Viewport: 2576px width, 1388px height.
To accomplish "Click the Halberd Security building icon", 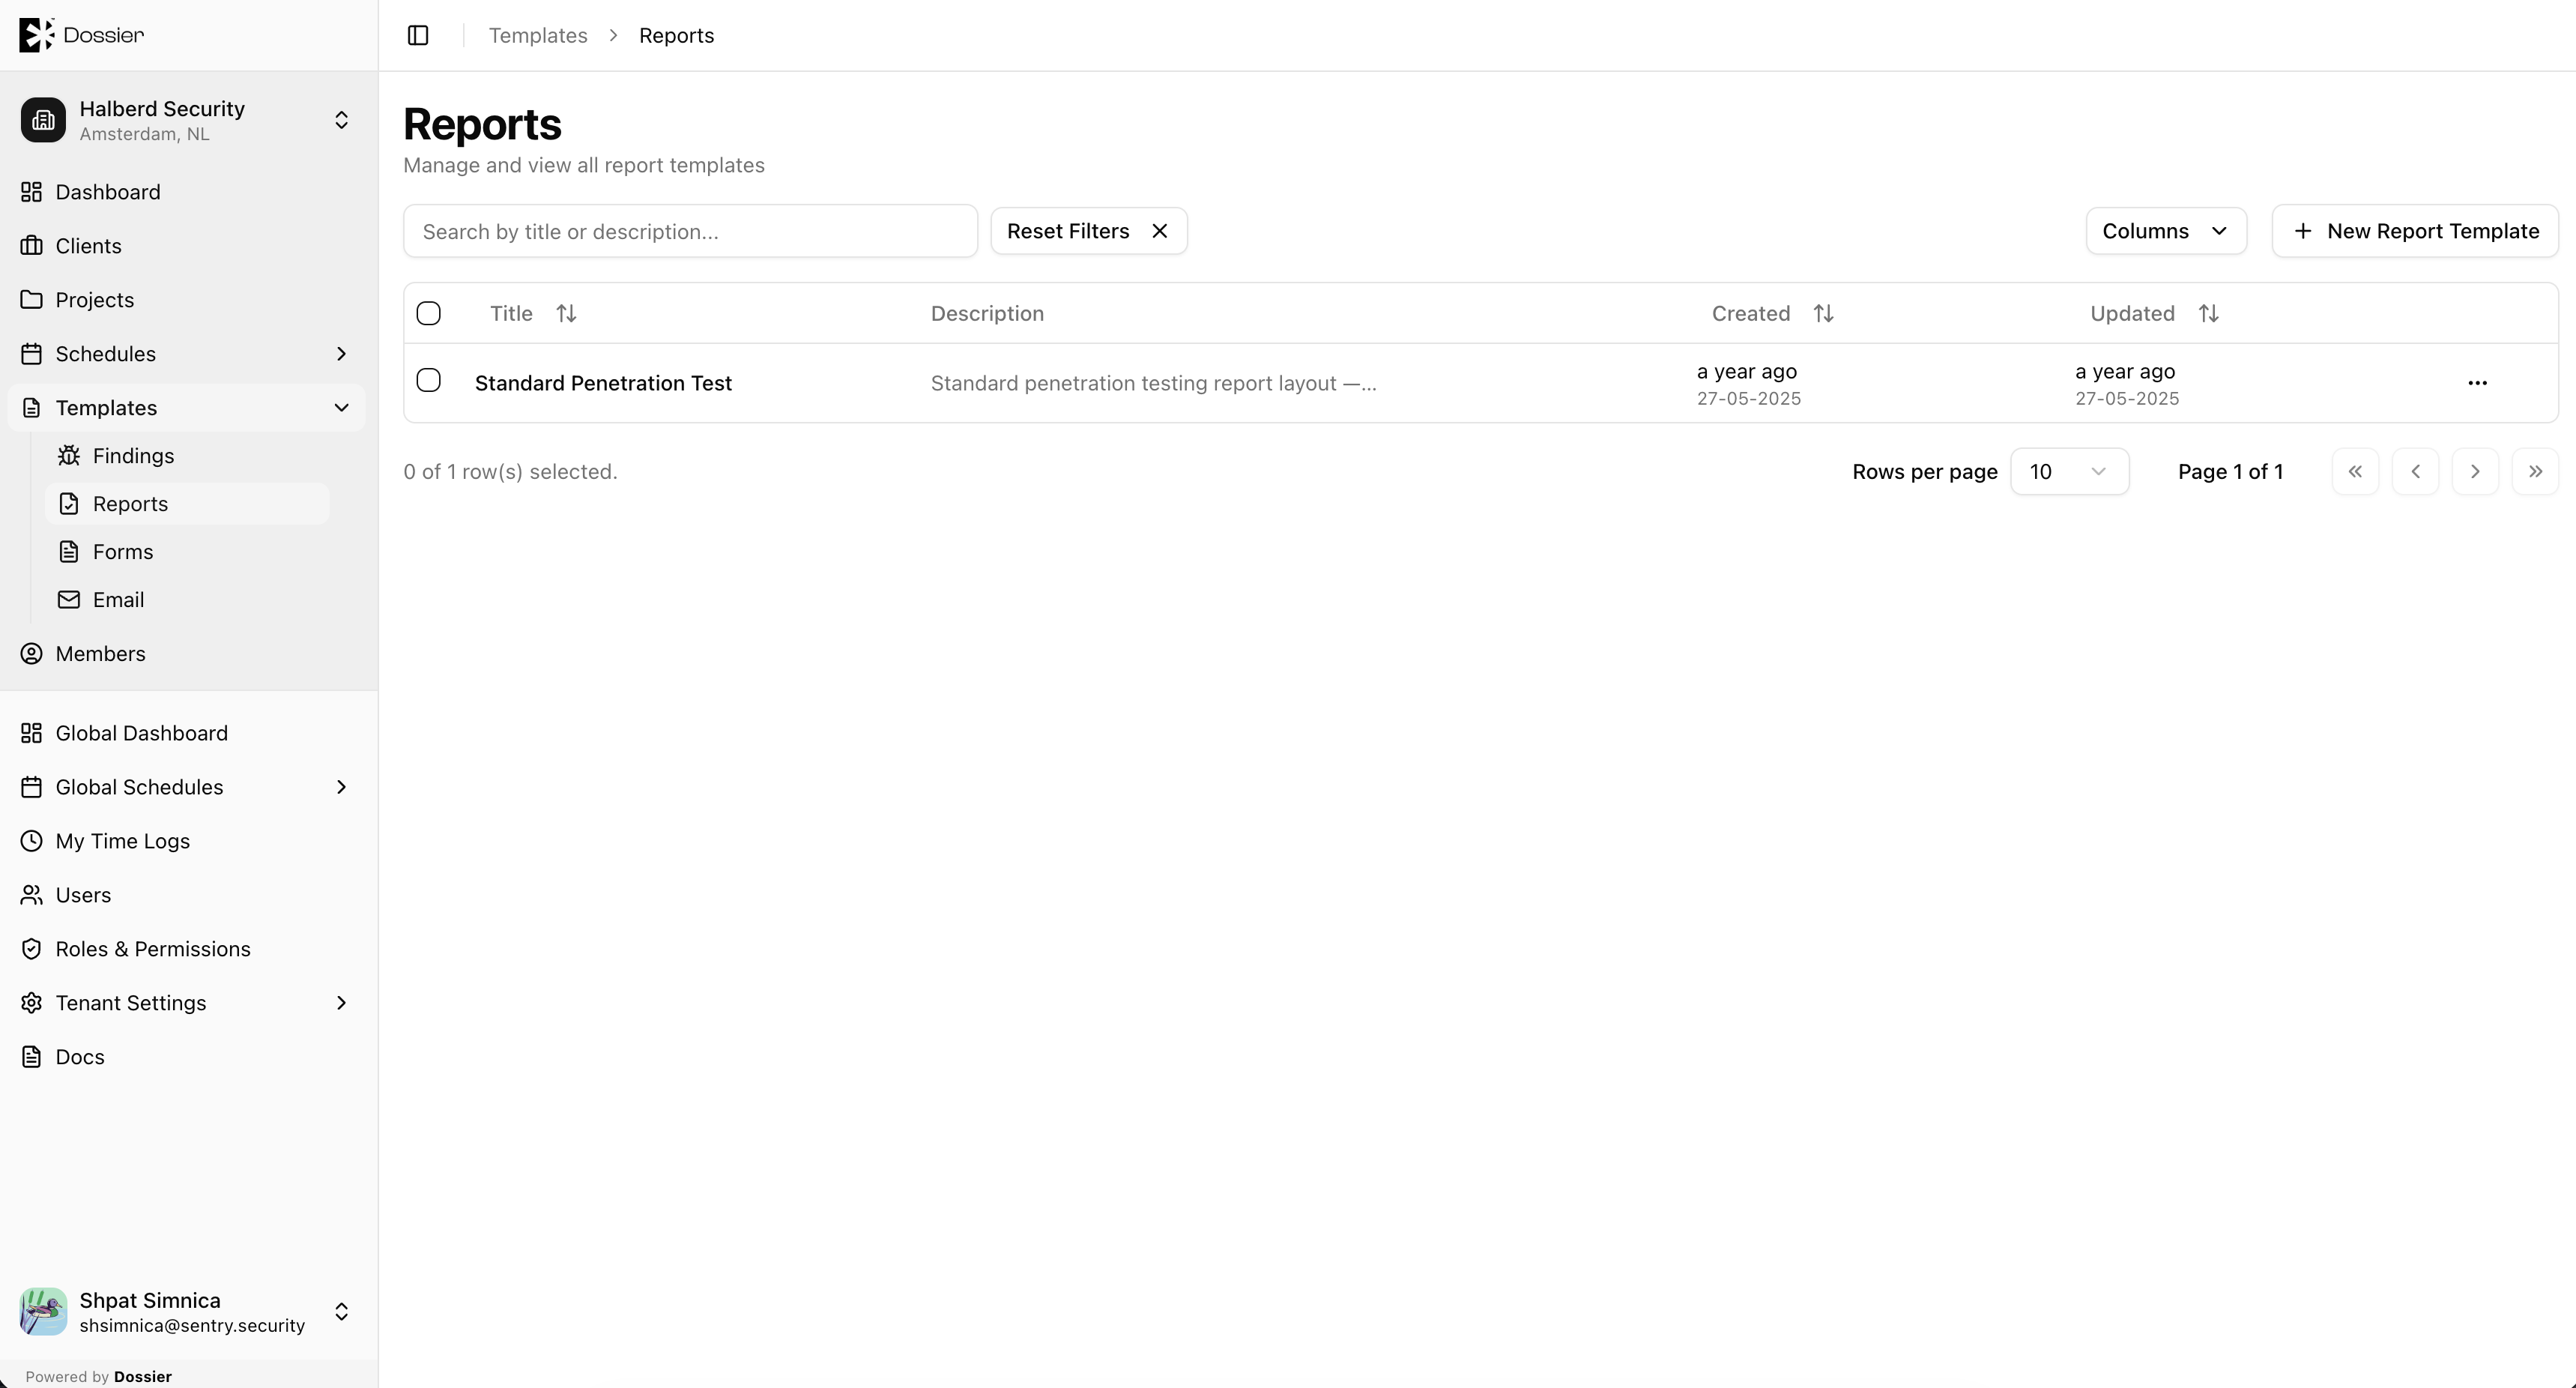I will pyautogui.click(x=43, y=120).
